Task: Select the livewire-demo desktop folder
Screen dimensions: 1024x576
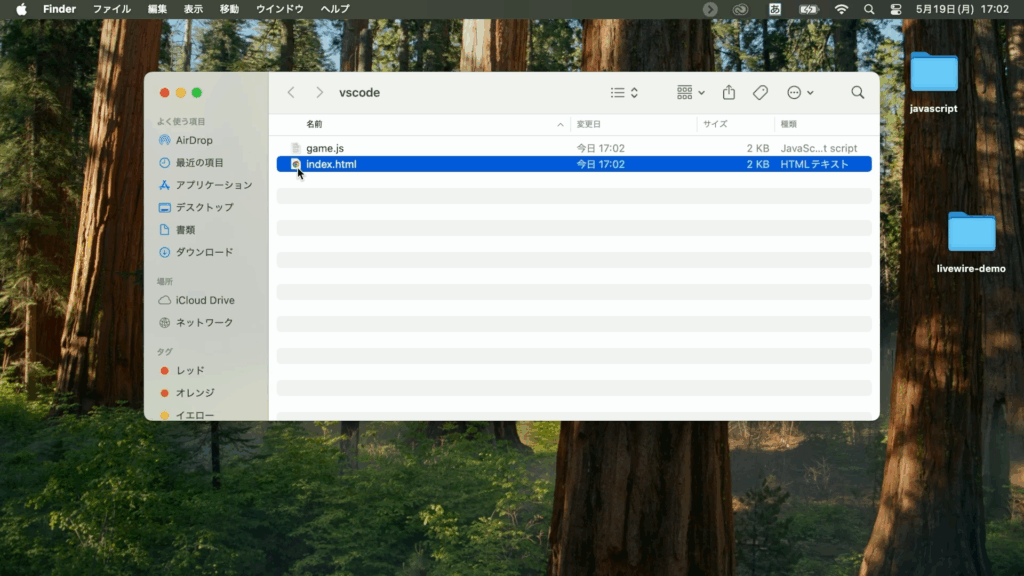Action: [x=971, y=234]
